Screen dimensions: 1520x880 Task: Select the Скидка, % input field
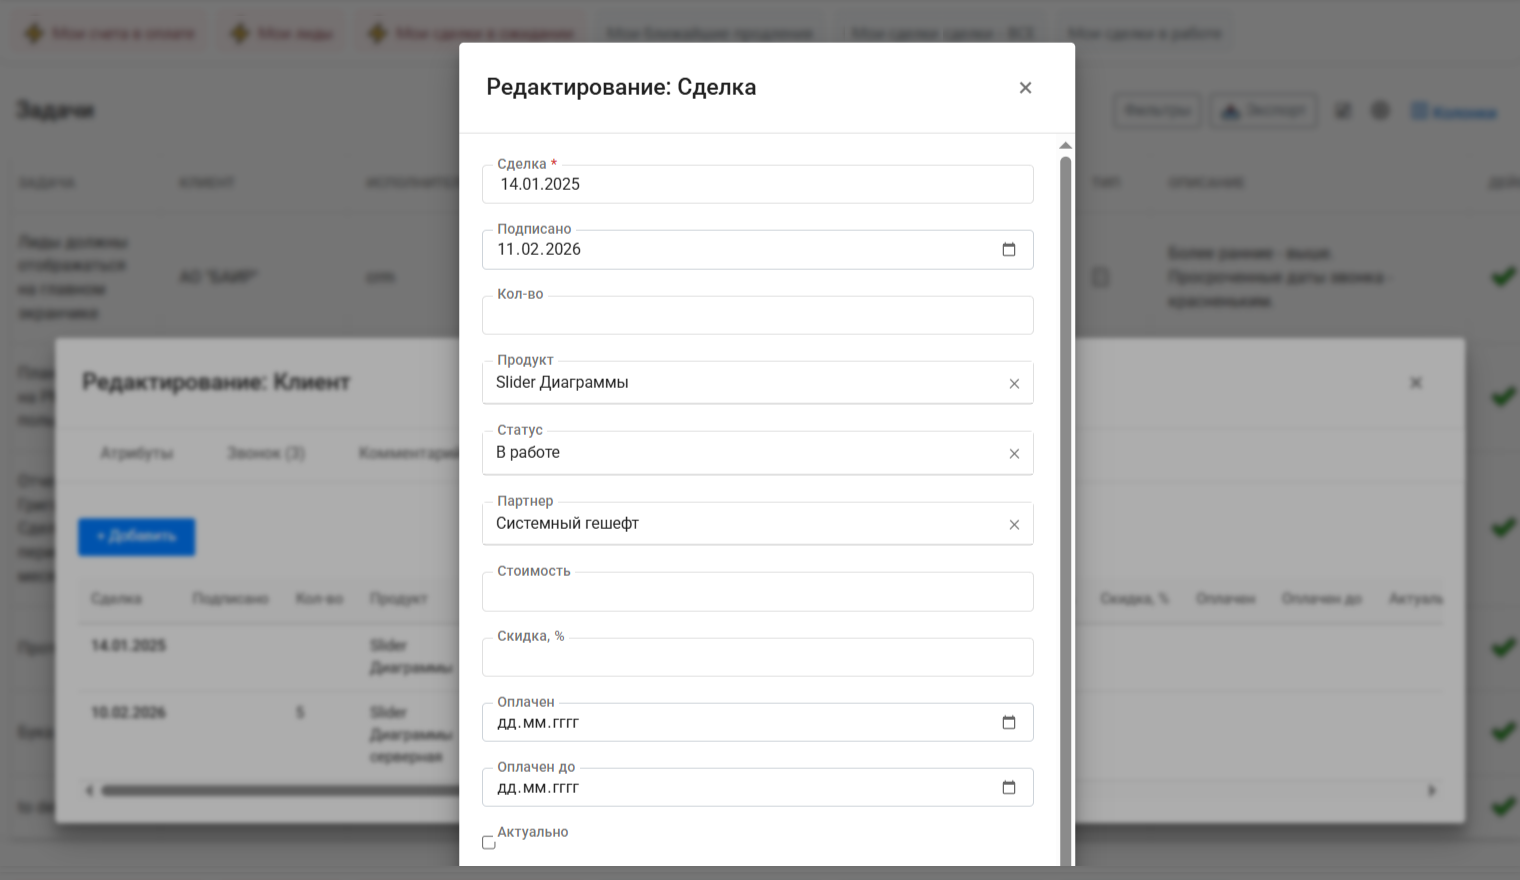click(x=756, y=658)
